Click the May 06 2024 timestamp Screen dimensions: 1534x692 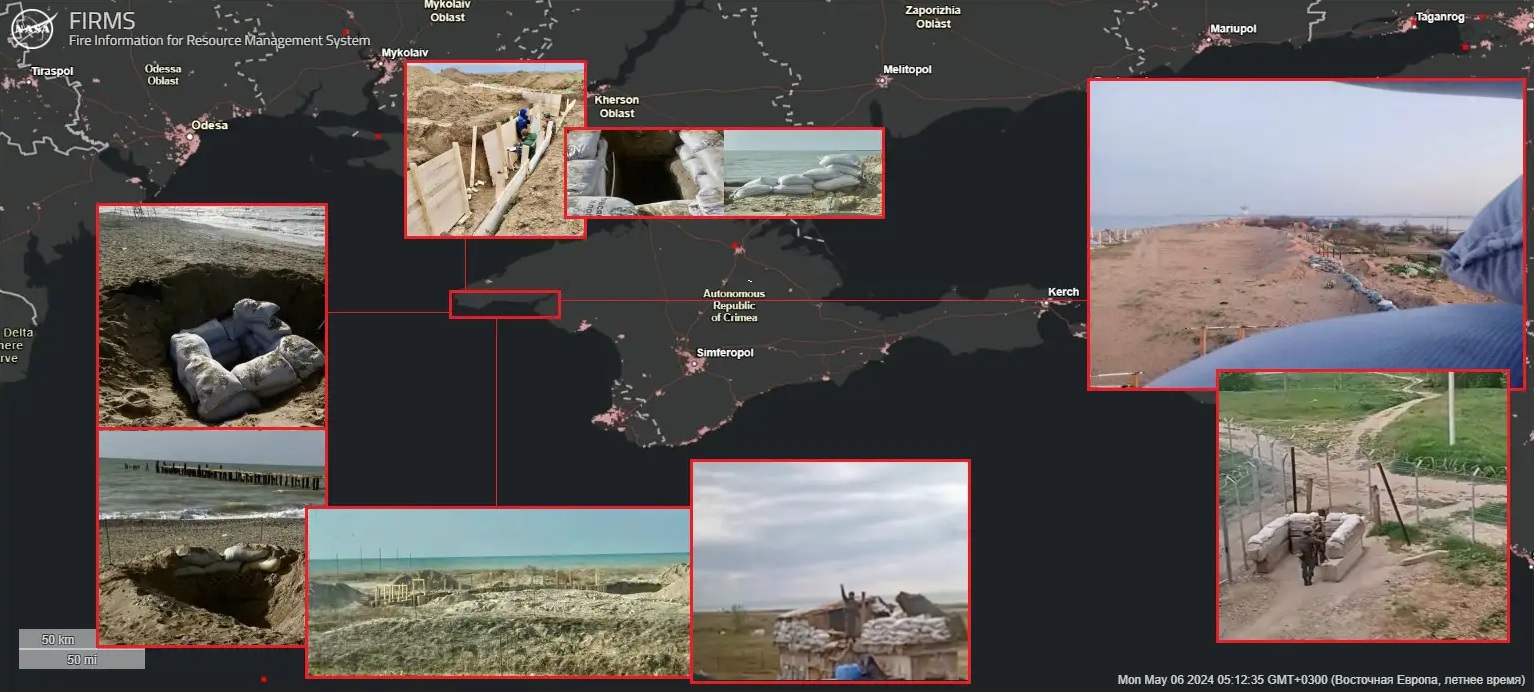pos(1320,680)
